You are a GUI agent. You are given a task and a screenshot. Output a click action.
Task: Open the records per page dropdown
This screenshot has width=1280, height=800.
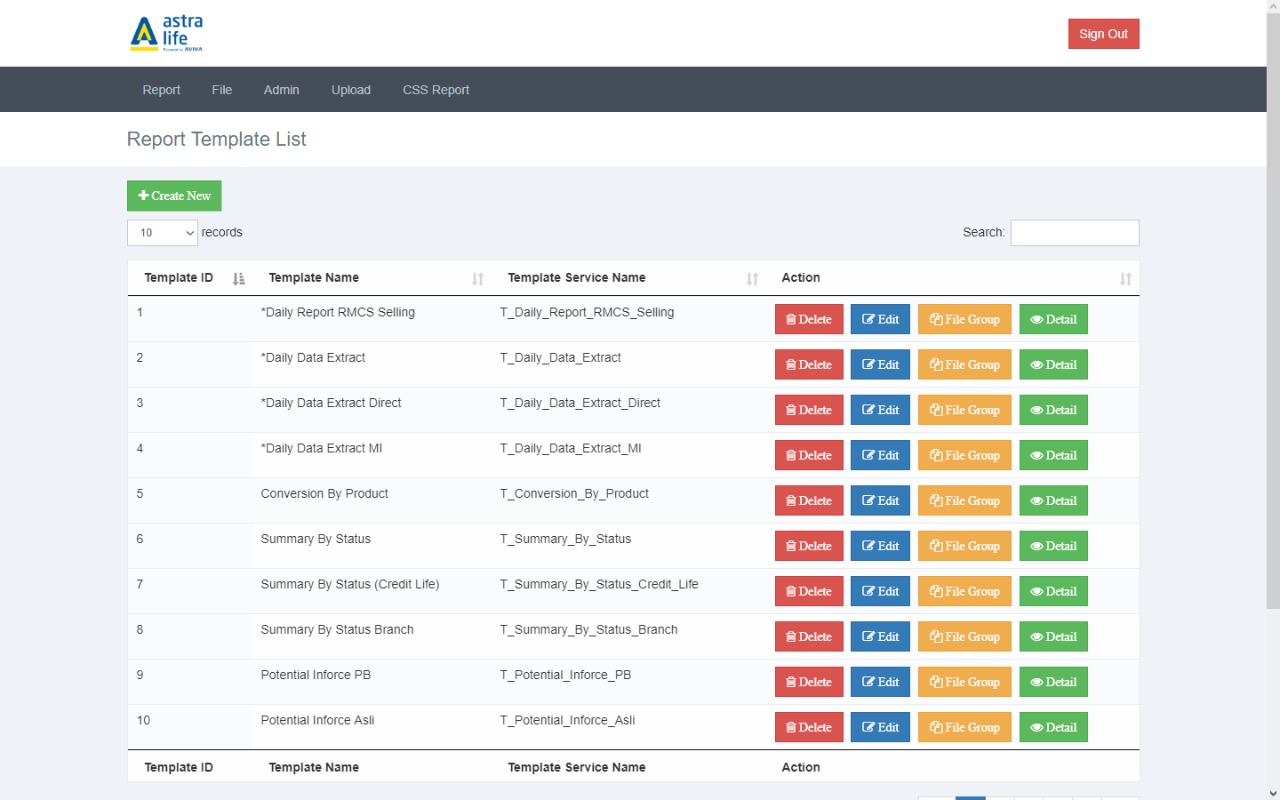point(162,233)
